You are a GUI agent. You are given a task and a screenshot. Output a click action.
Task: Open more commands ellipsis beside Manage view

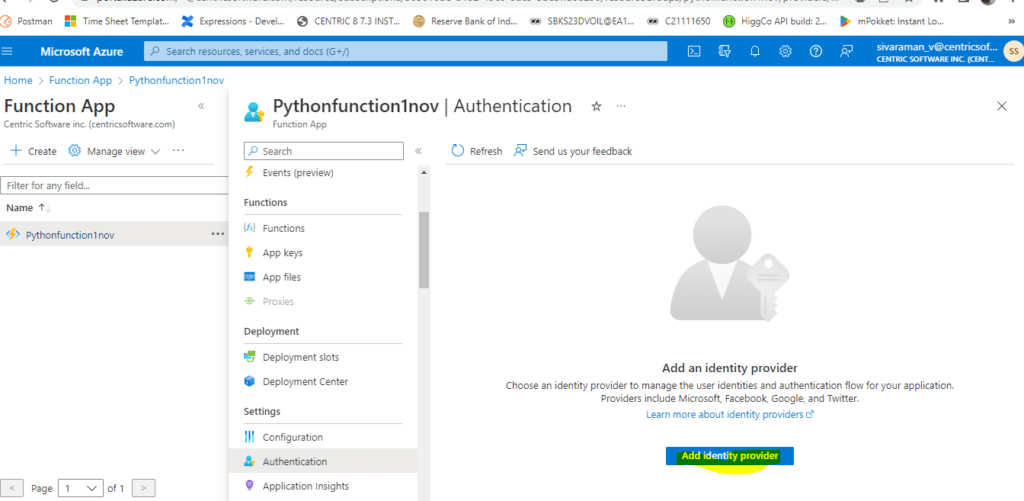pos(178,151)
